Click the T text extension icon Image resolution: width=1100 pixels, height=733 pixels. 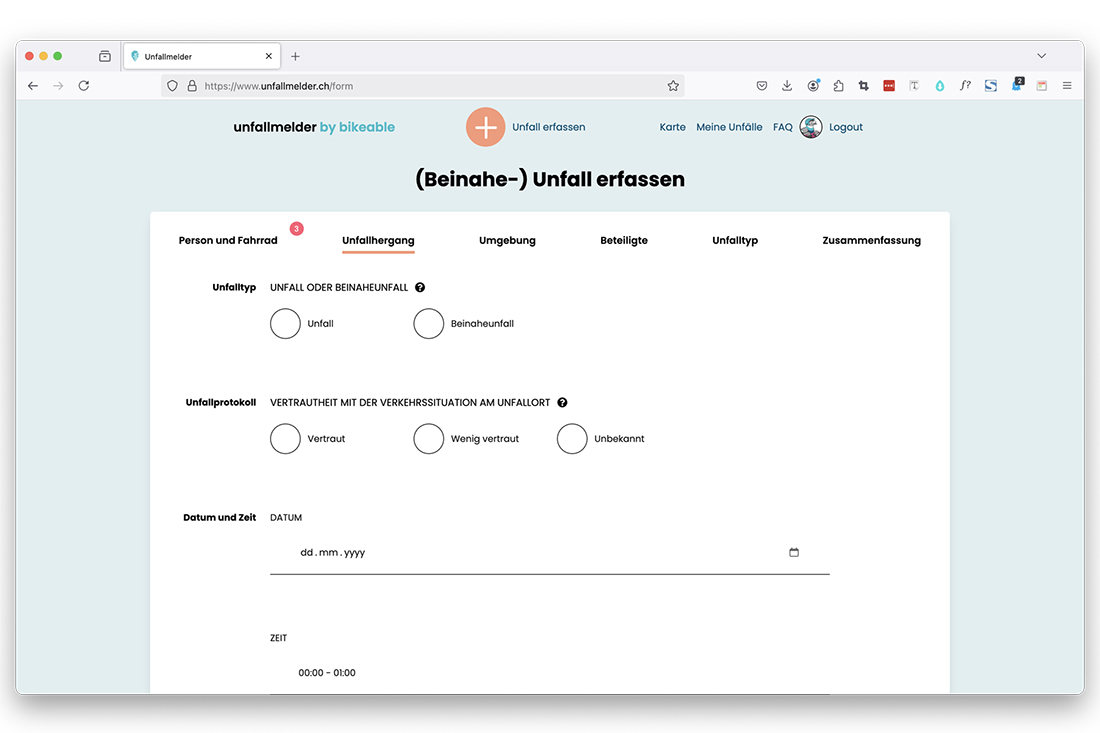(914, 86)
